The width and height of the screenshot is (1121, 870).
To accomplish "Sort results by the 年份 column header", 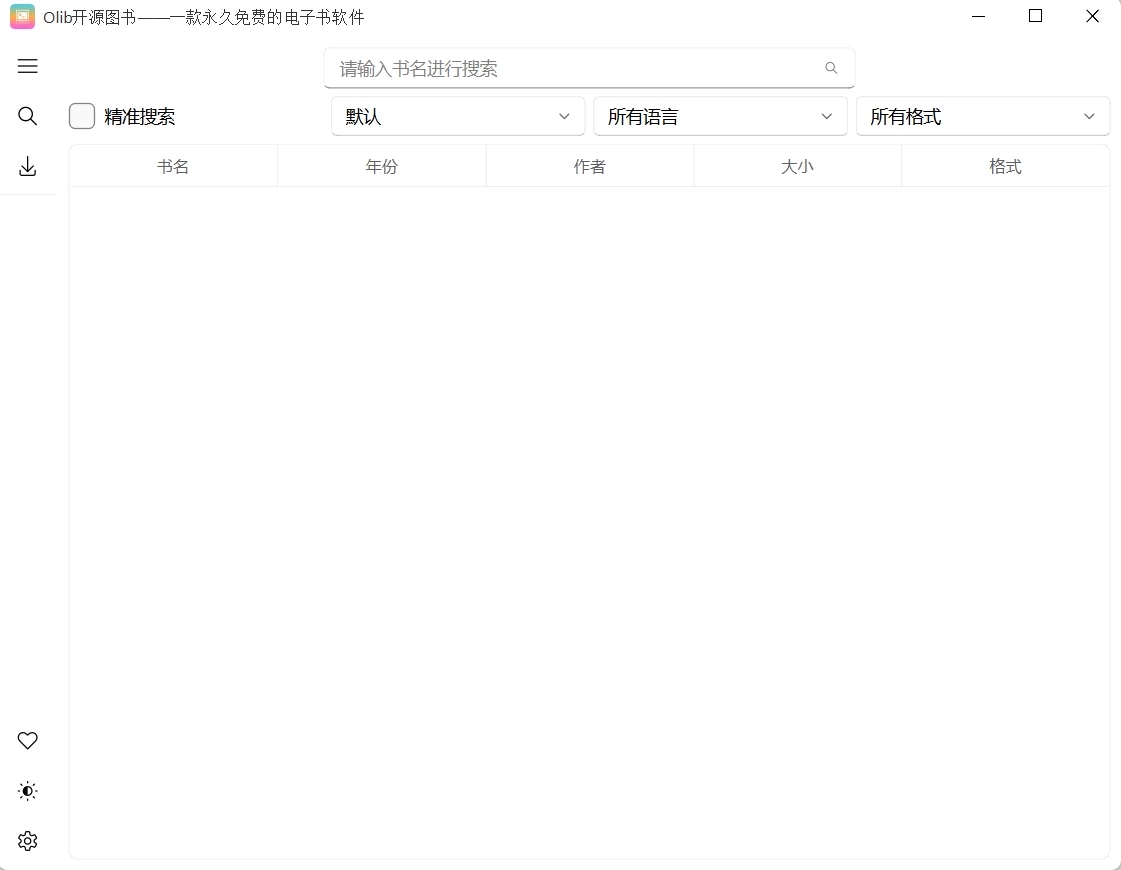I will tap(381, 166).
